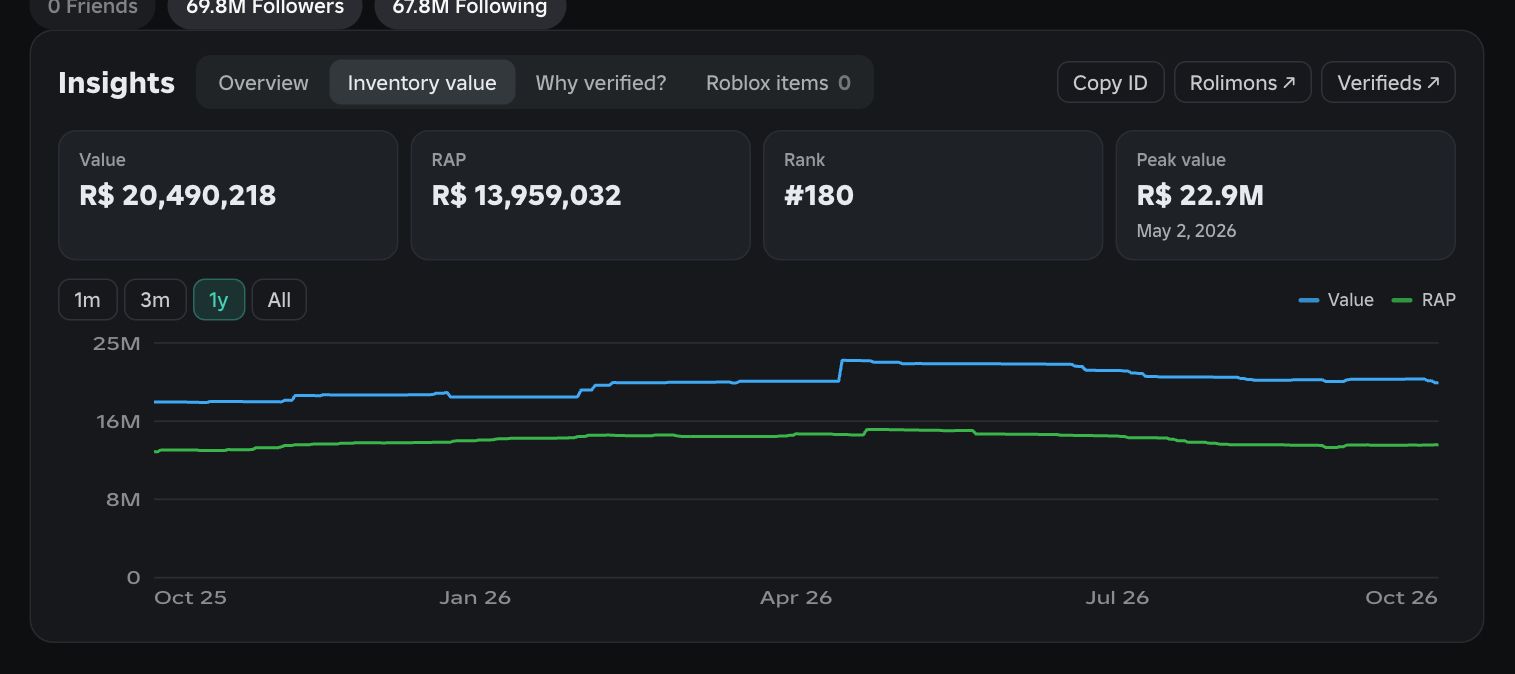Open the Roblox items tab
This screenshot has width=1515, height=674.
778,83
